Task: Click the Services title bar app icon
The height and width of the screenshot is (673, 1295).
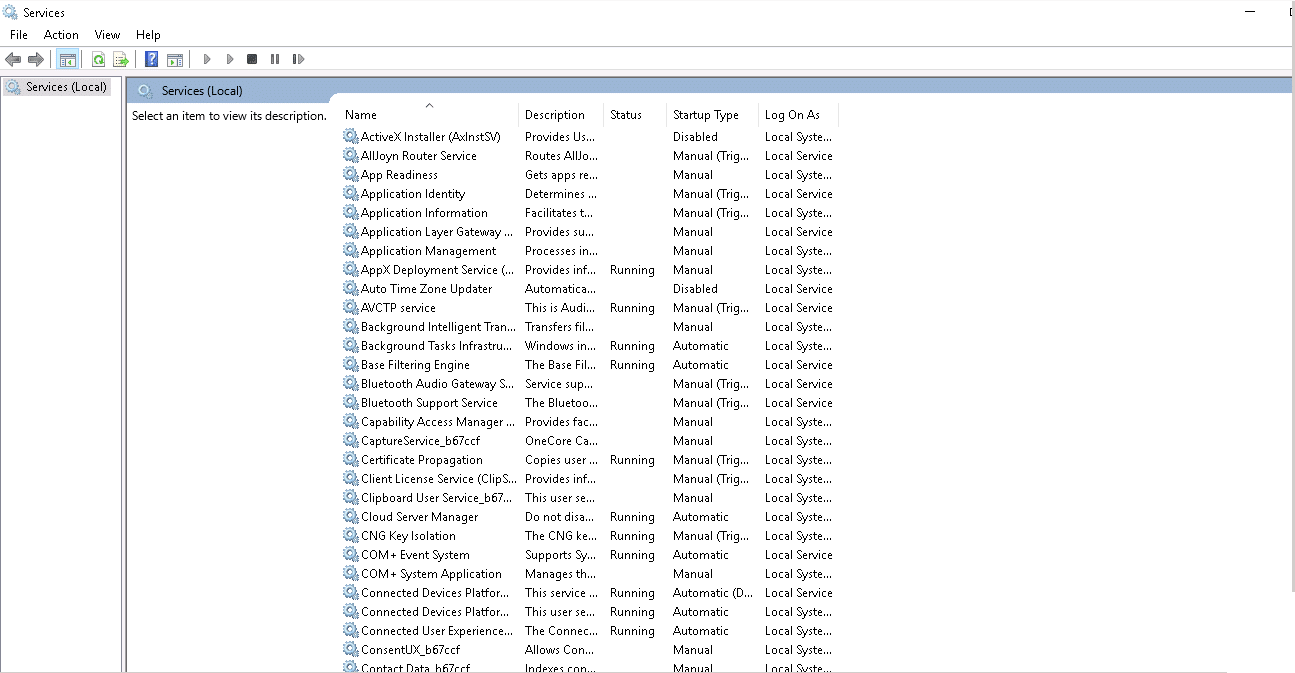Action: (10, 13)
